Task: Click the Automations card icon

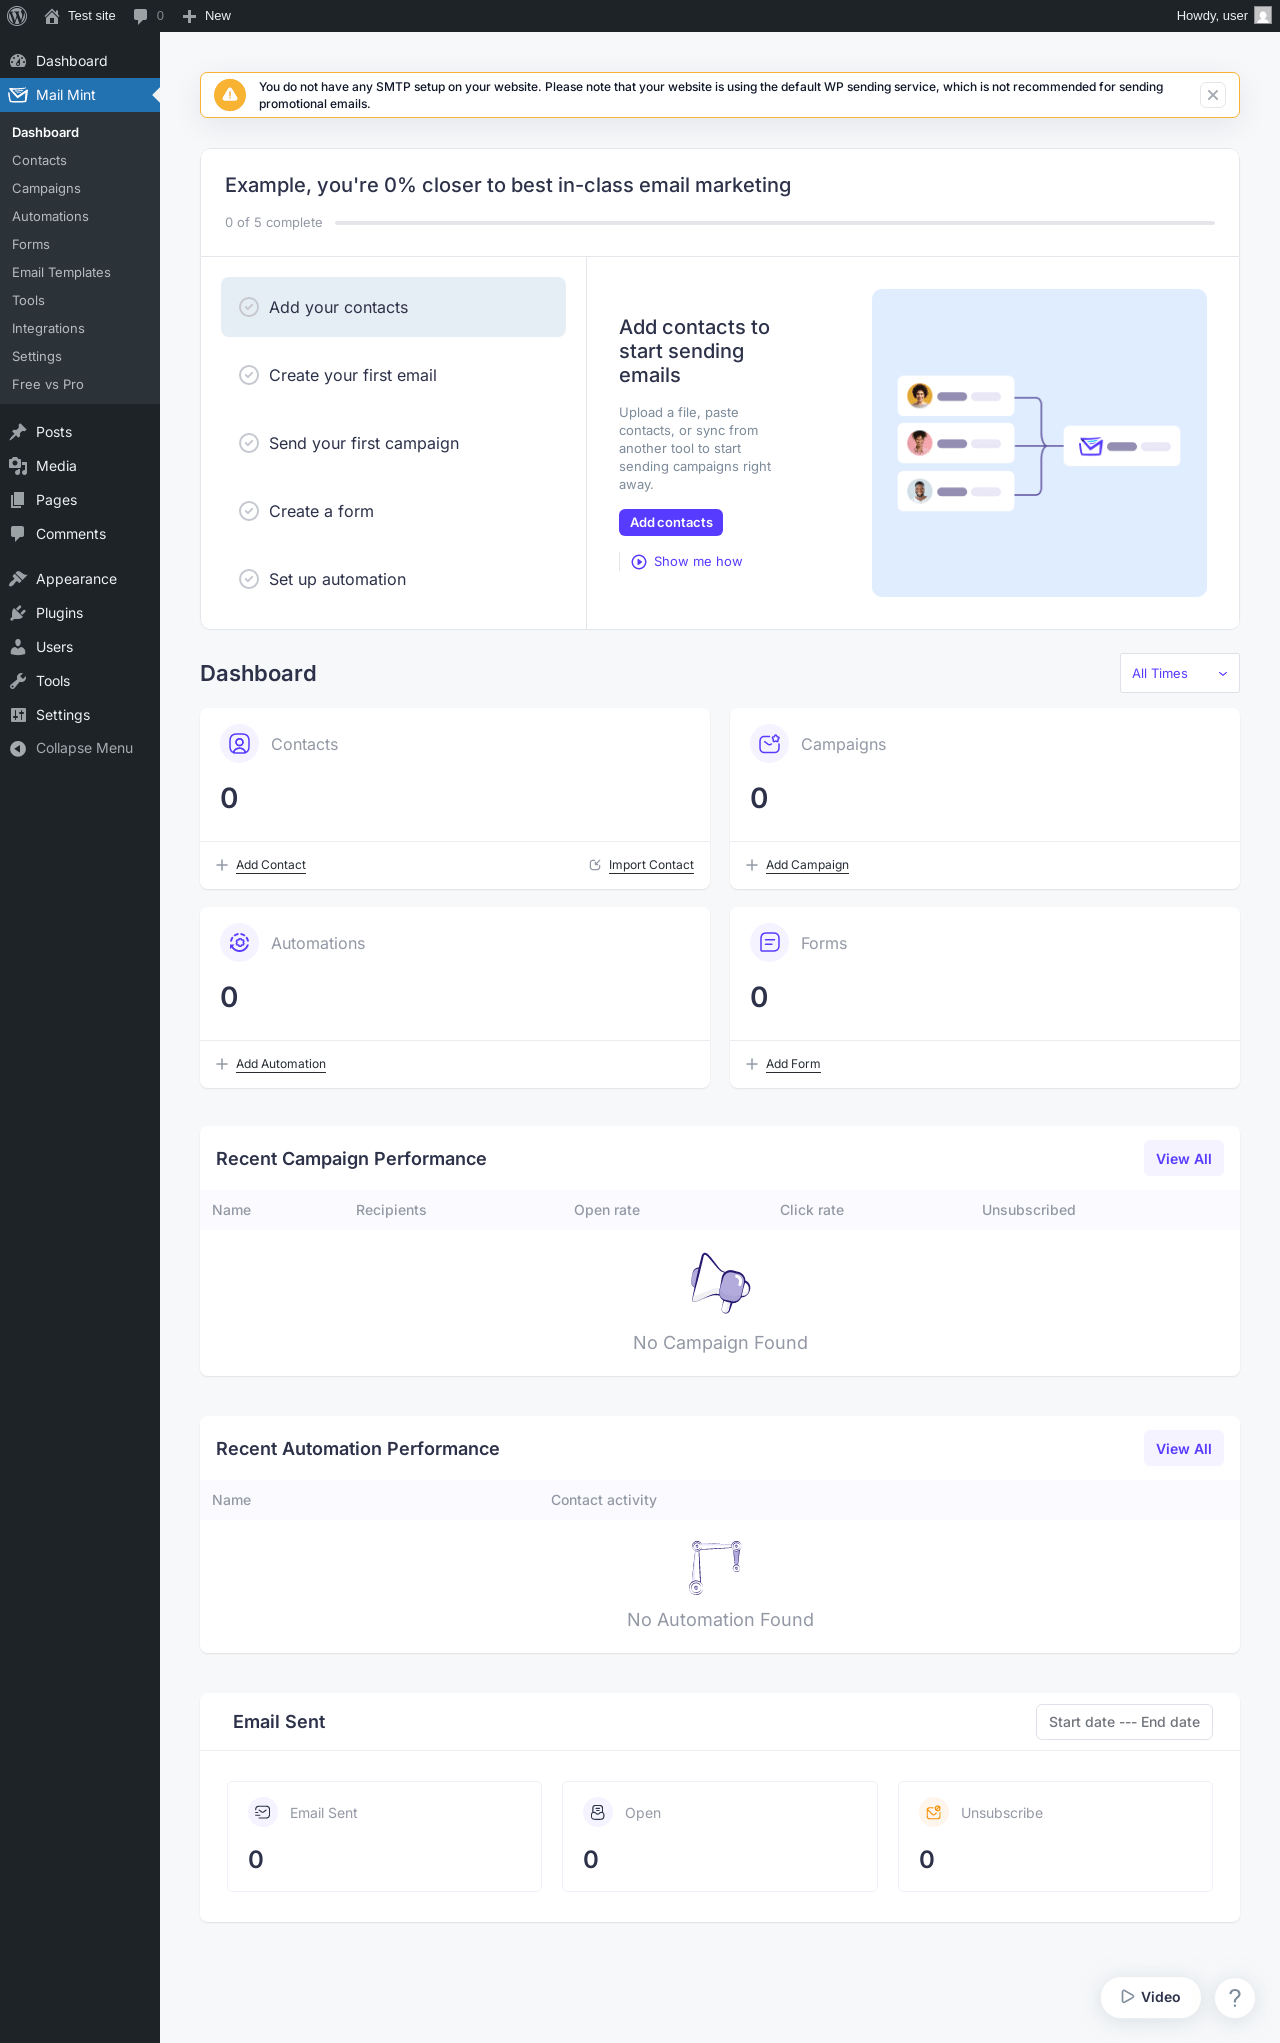Action: point(240,943)
